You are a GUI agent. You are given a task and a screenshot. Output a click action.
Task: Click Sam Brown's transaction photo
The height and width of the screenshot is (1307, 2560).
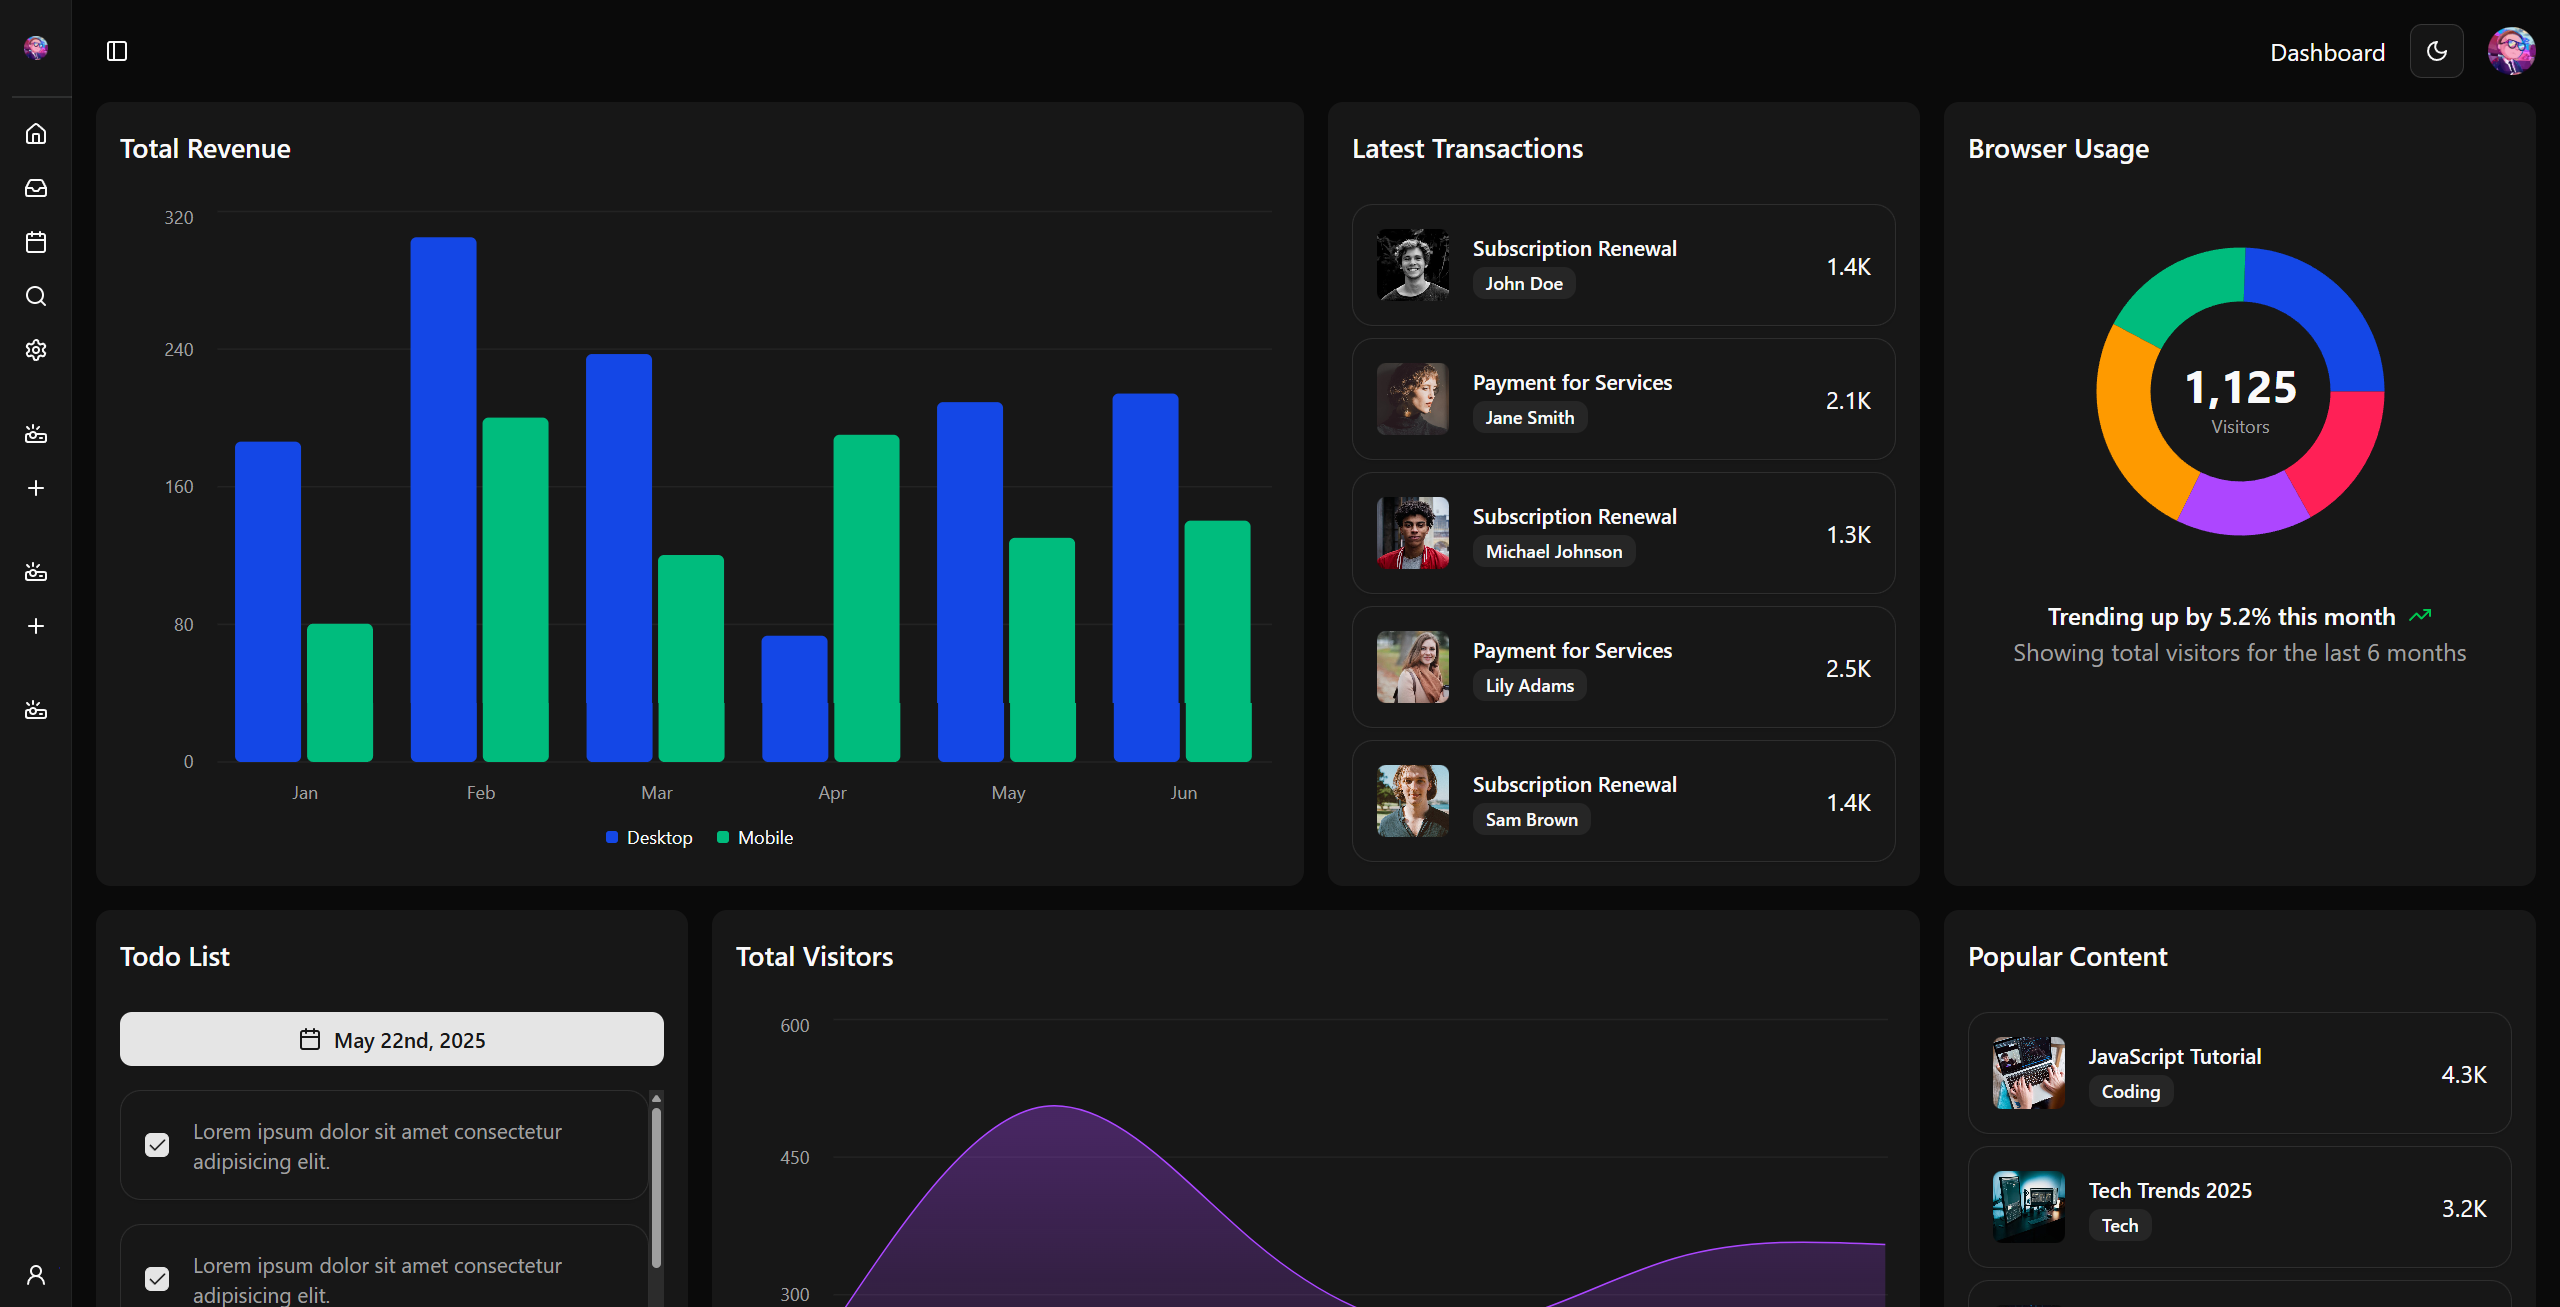pos(1413,801)
